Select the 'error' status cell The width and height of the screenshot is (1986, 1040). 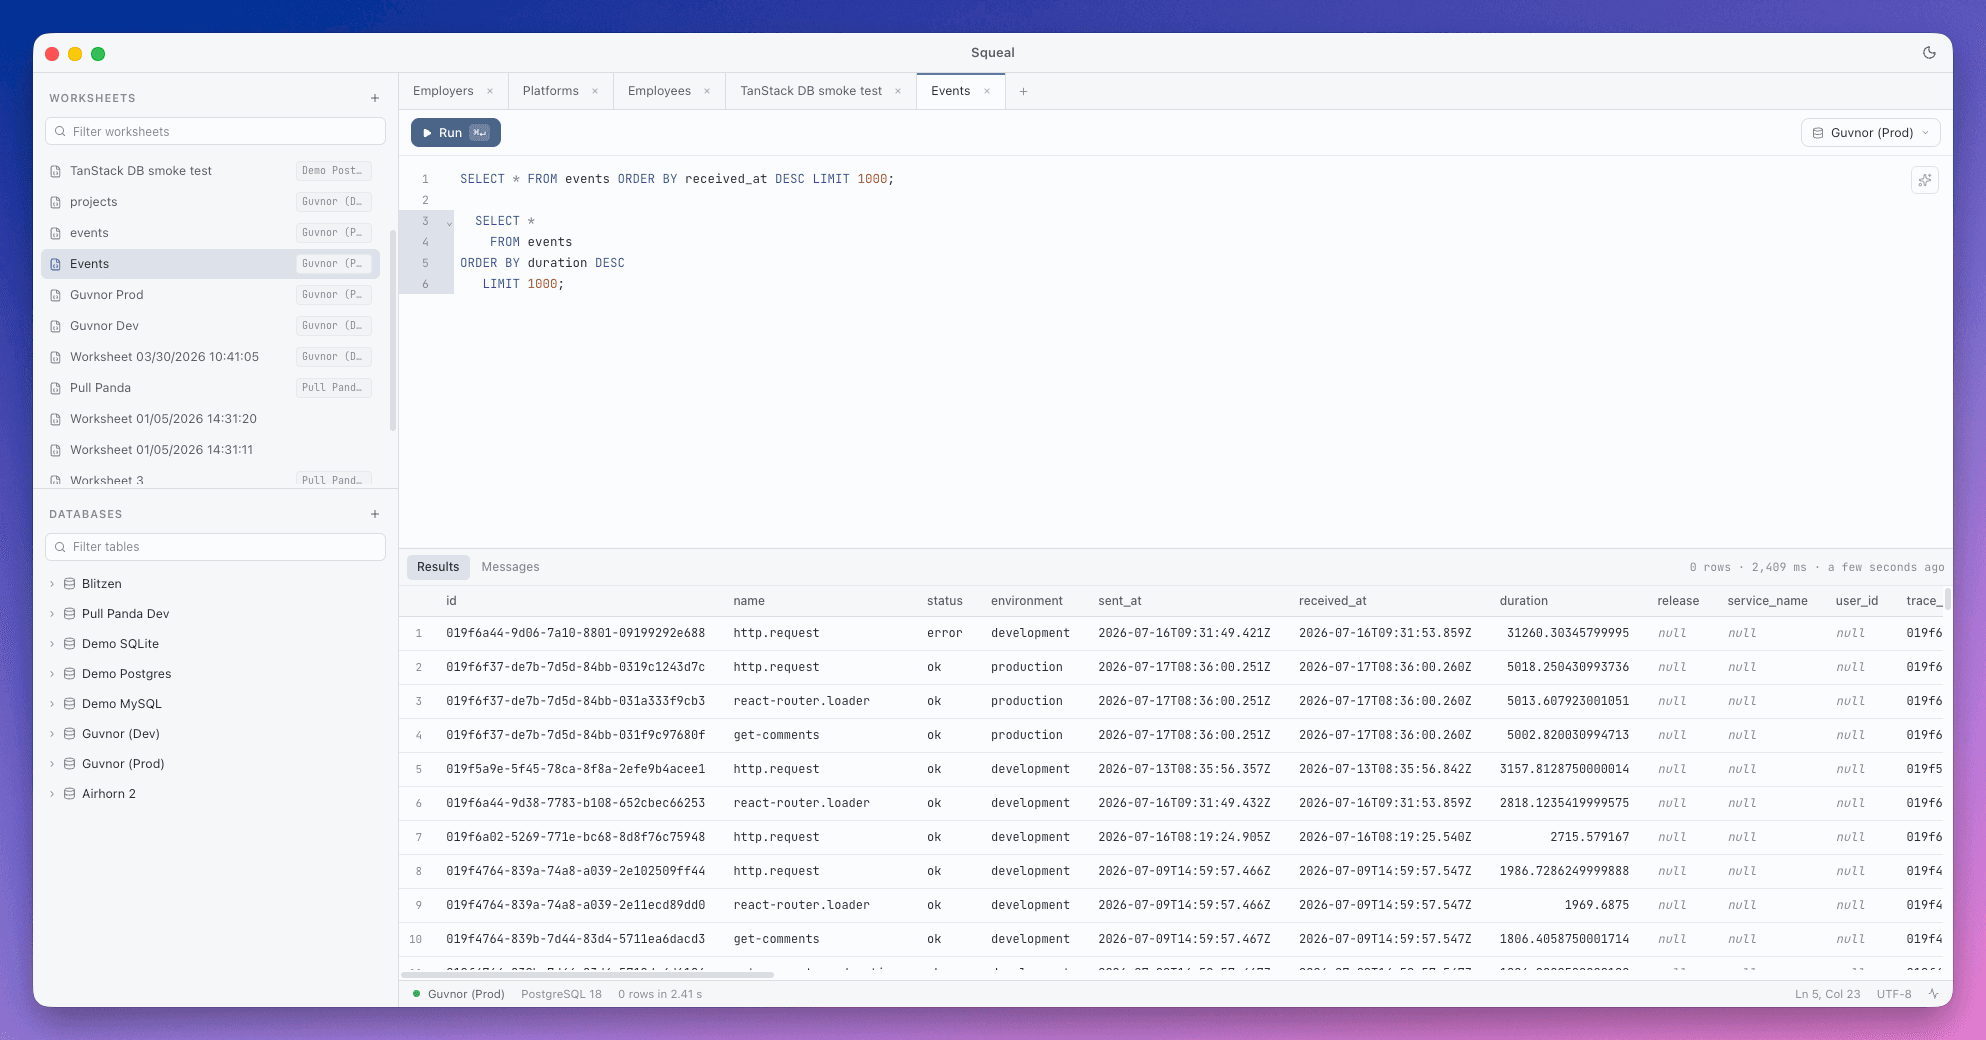(x=944, y=633)
